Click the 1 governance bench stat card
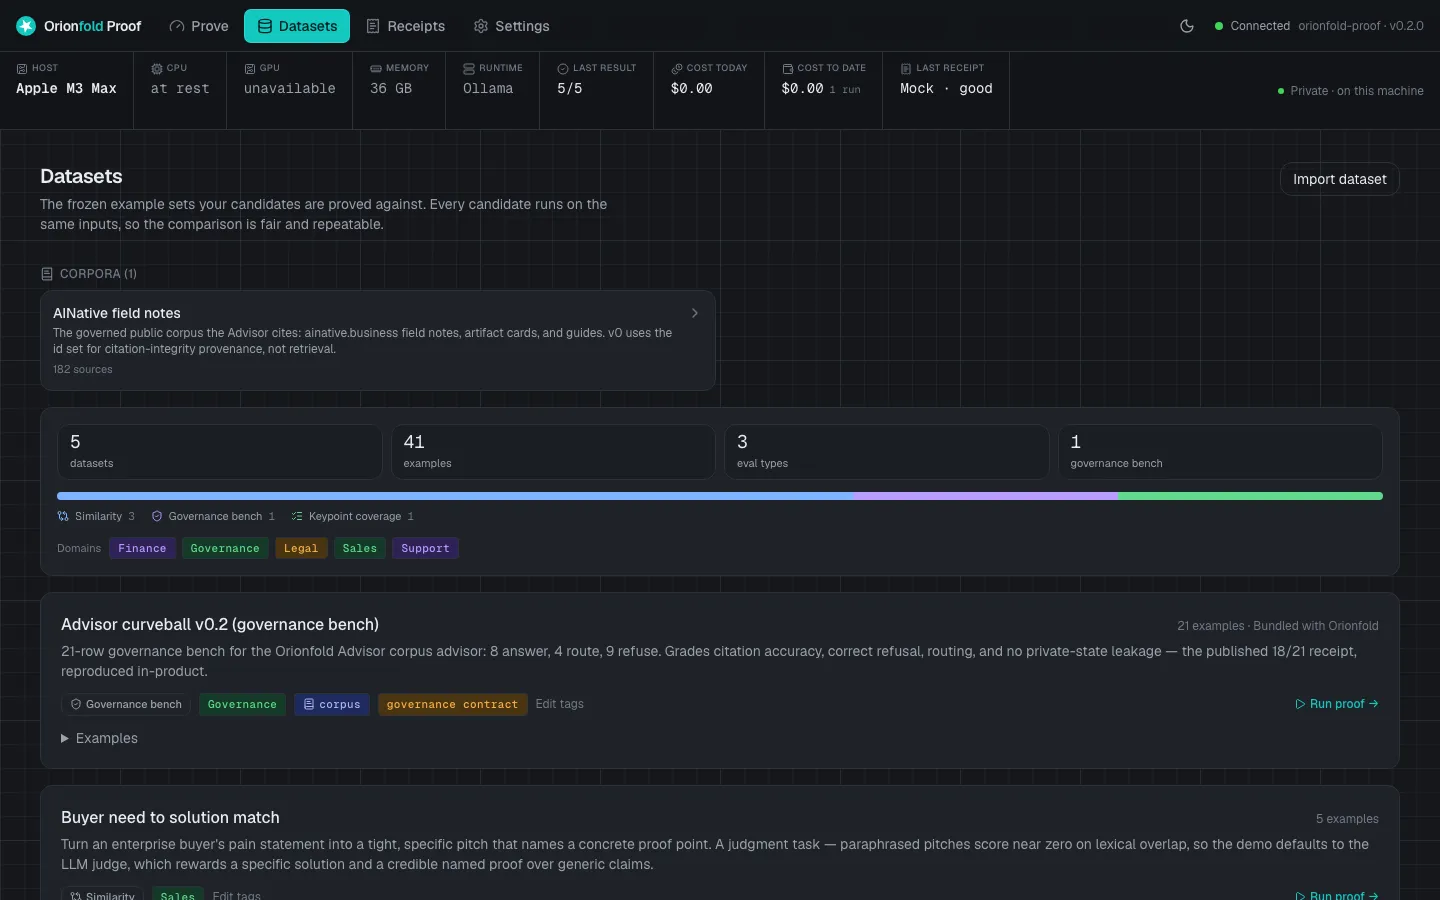 pyautogui.click(x=1220, y=452)
